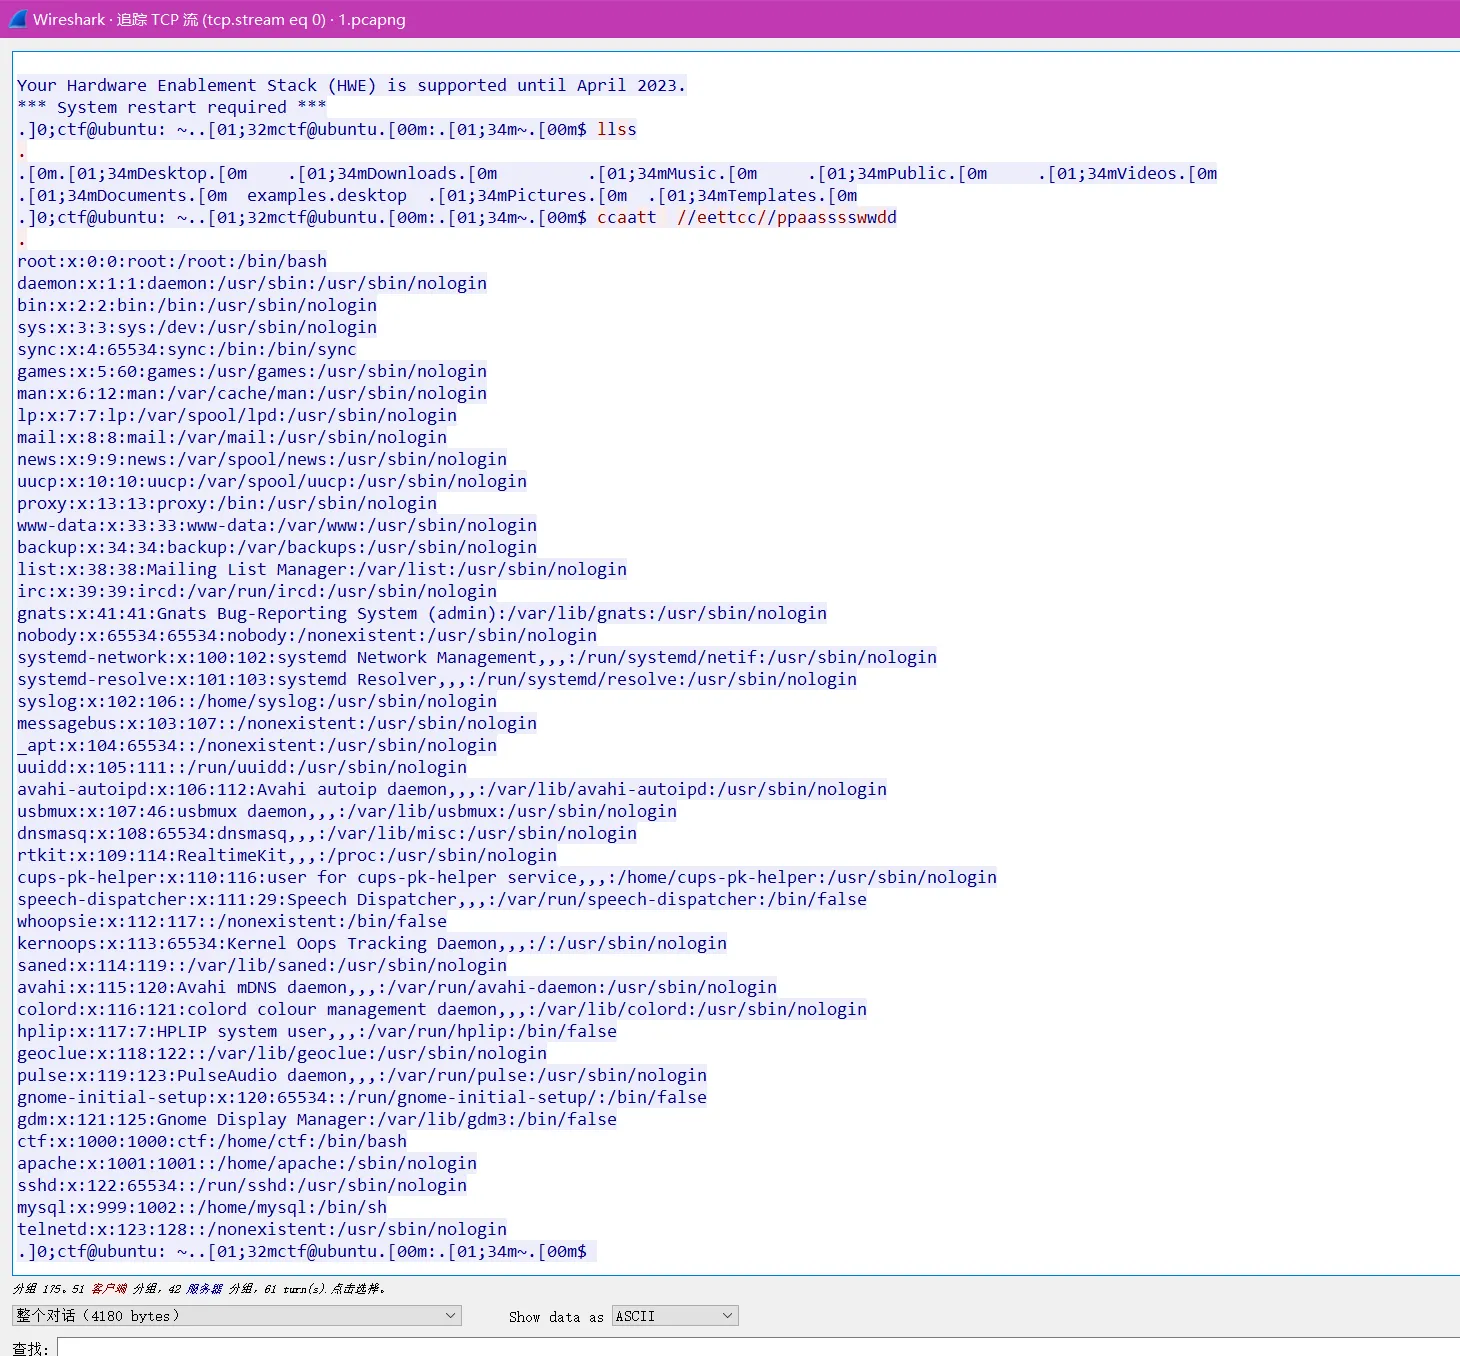This screenshot has height=1356, width=1460.
Task: Click the 'ccaatt //eettcc//ppaasssswwdd' command text
Action: 746,218
